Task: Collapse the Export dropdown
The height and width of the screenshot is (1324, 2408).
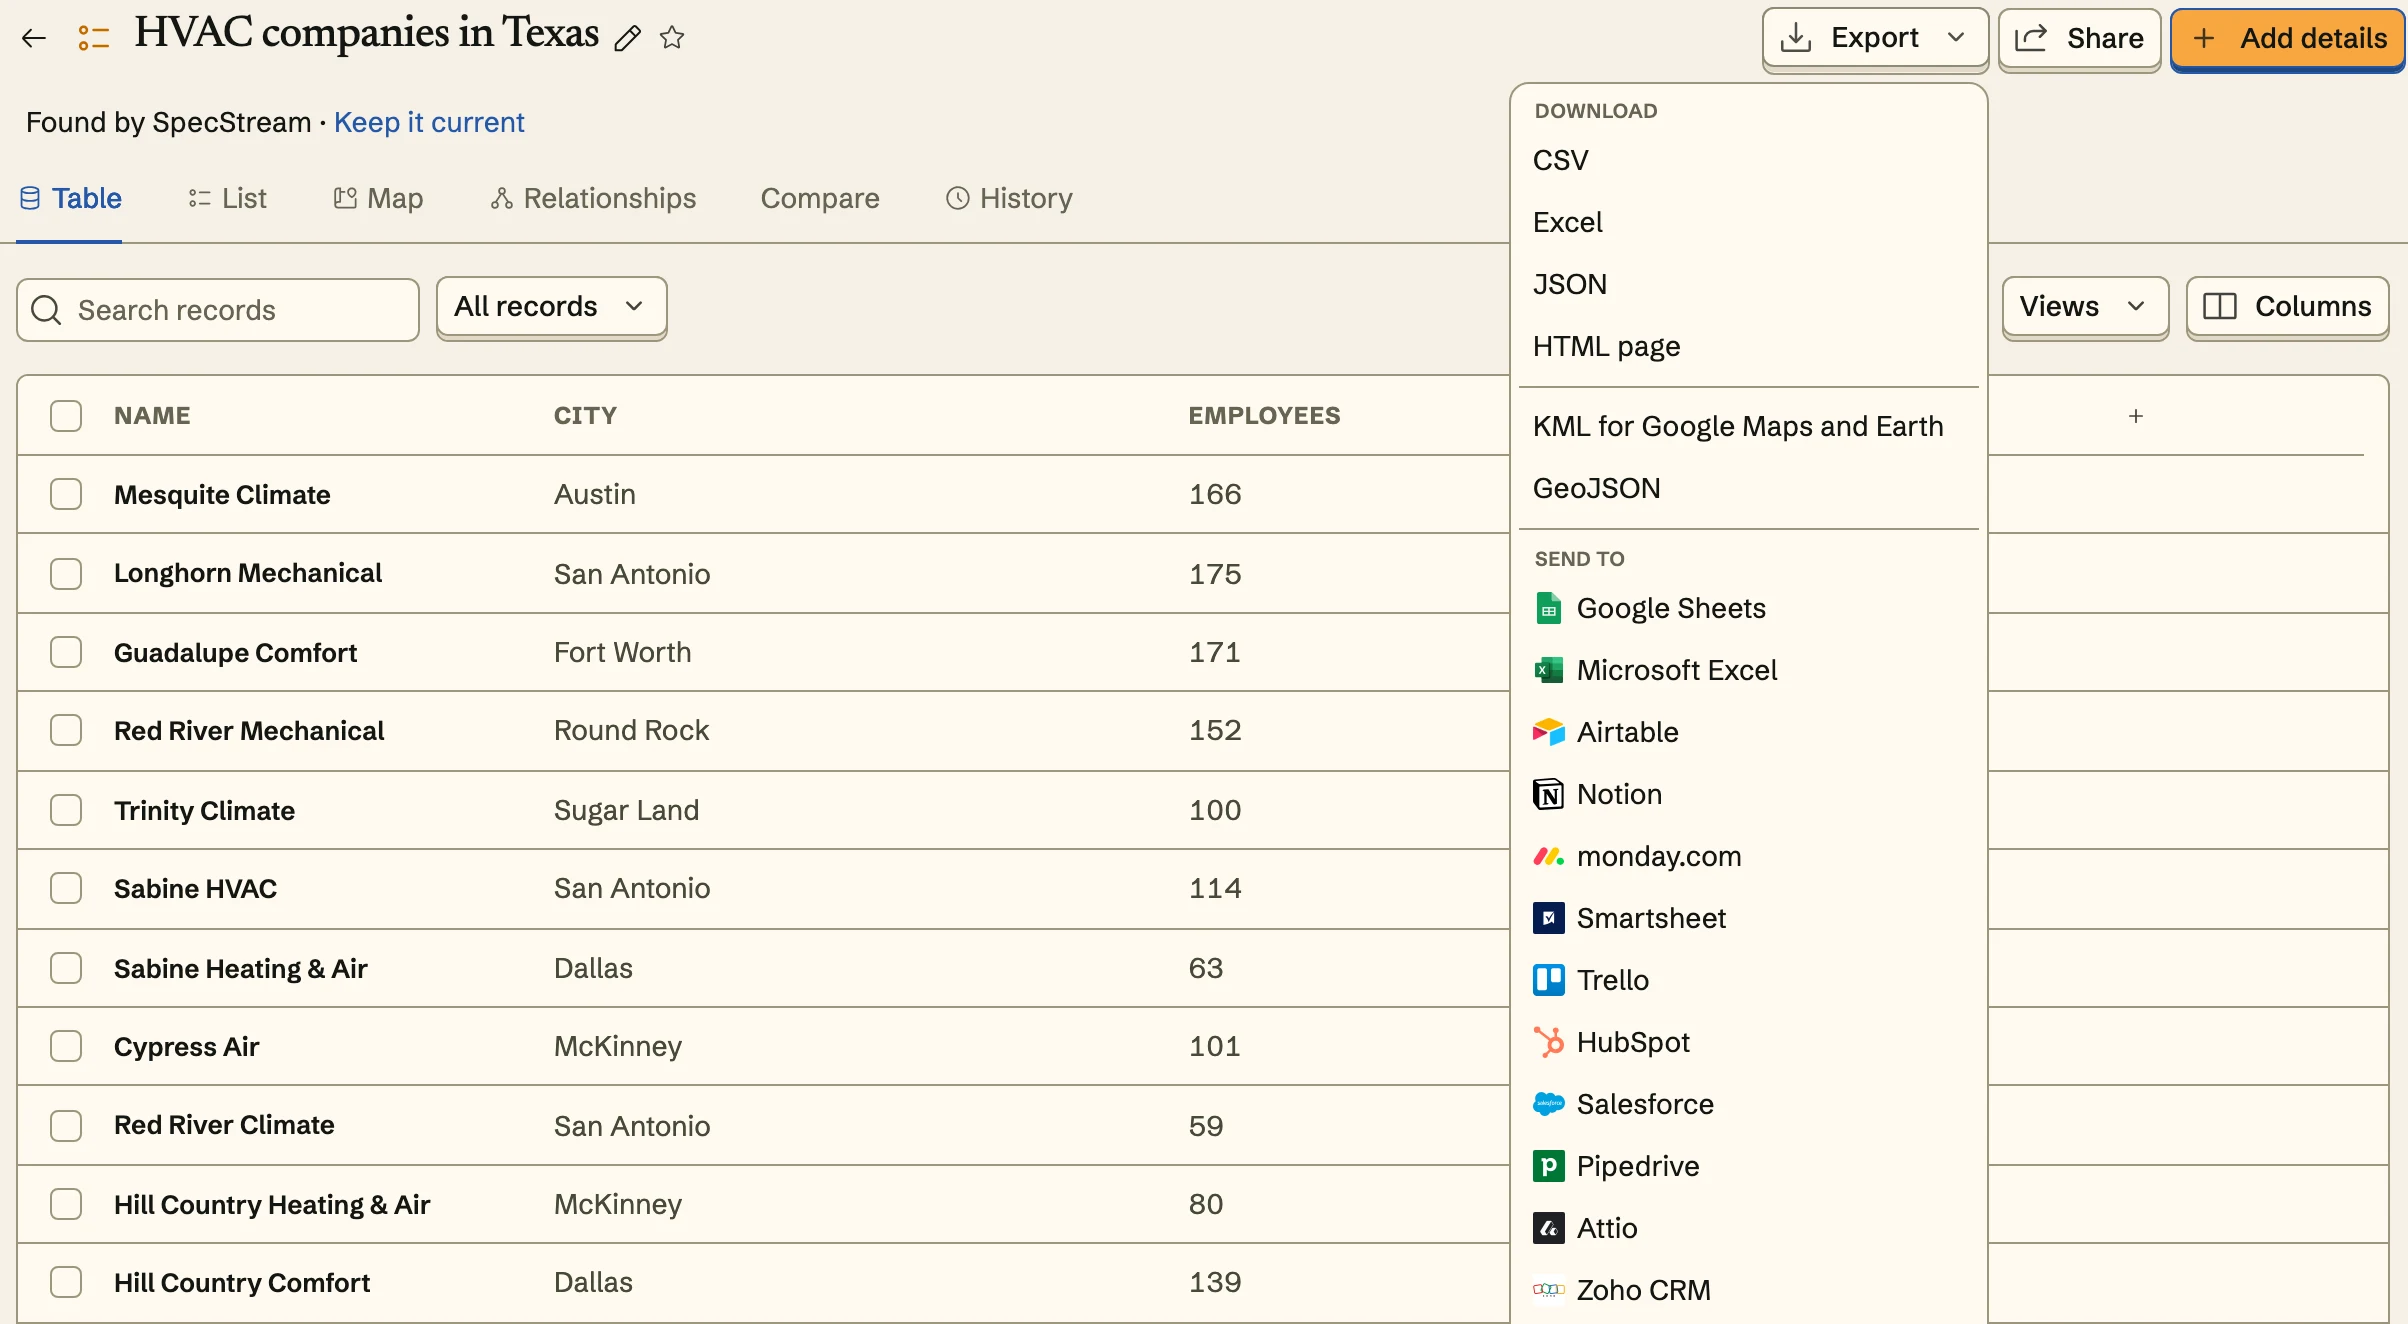Action: point(1875,38)
